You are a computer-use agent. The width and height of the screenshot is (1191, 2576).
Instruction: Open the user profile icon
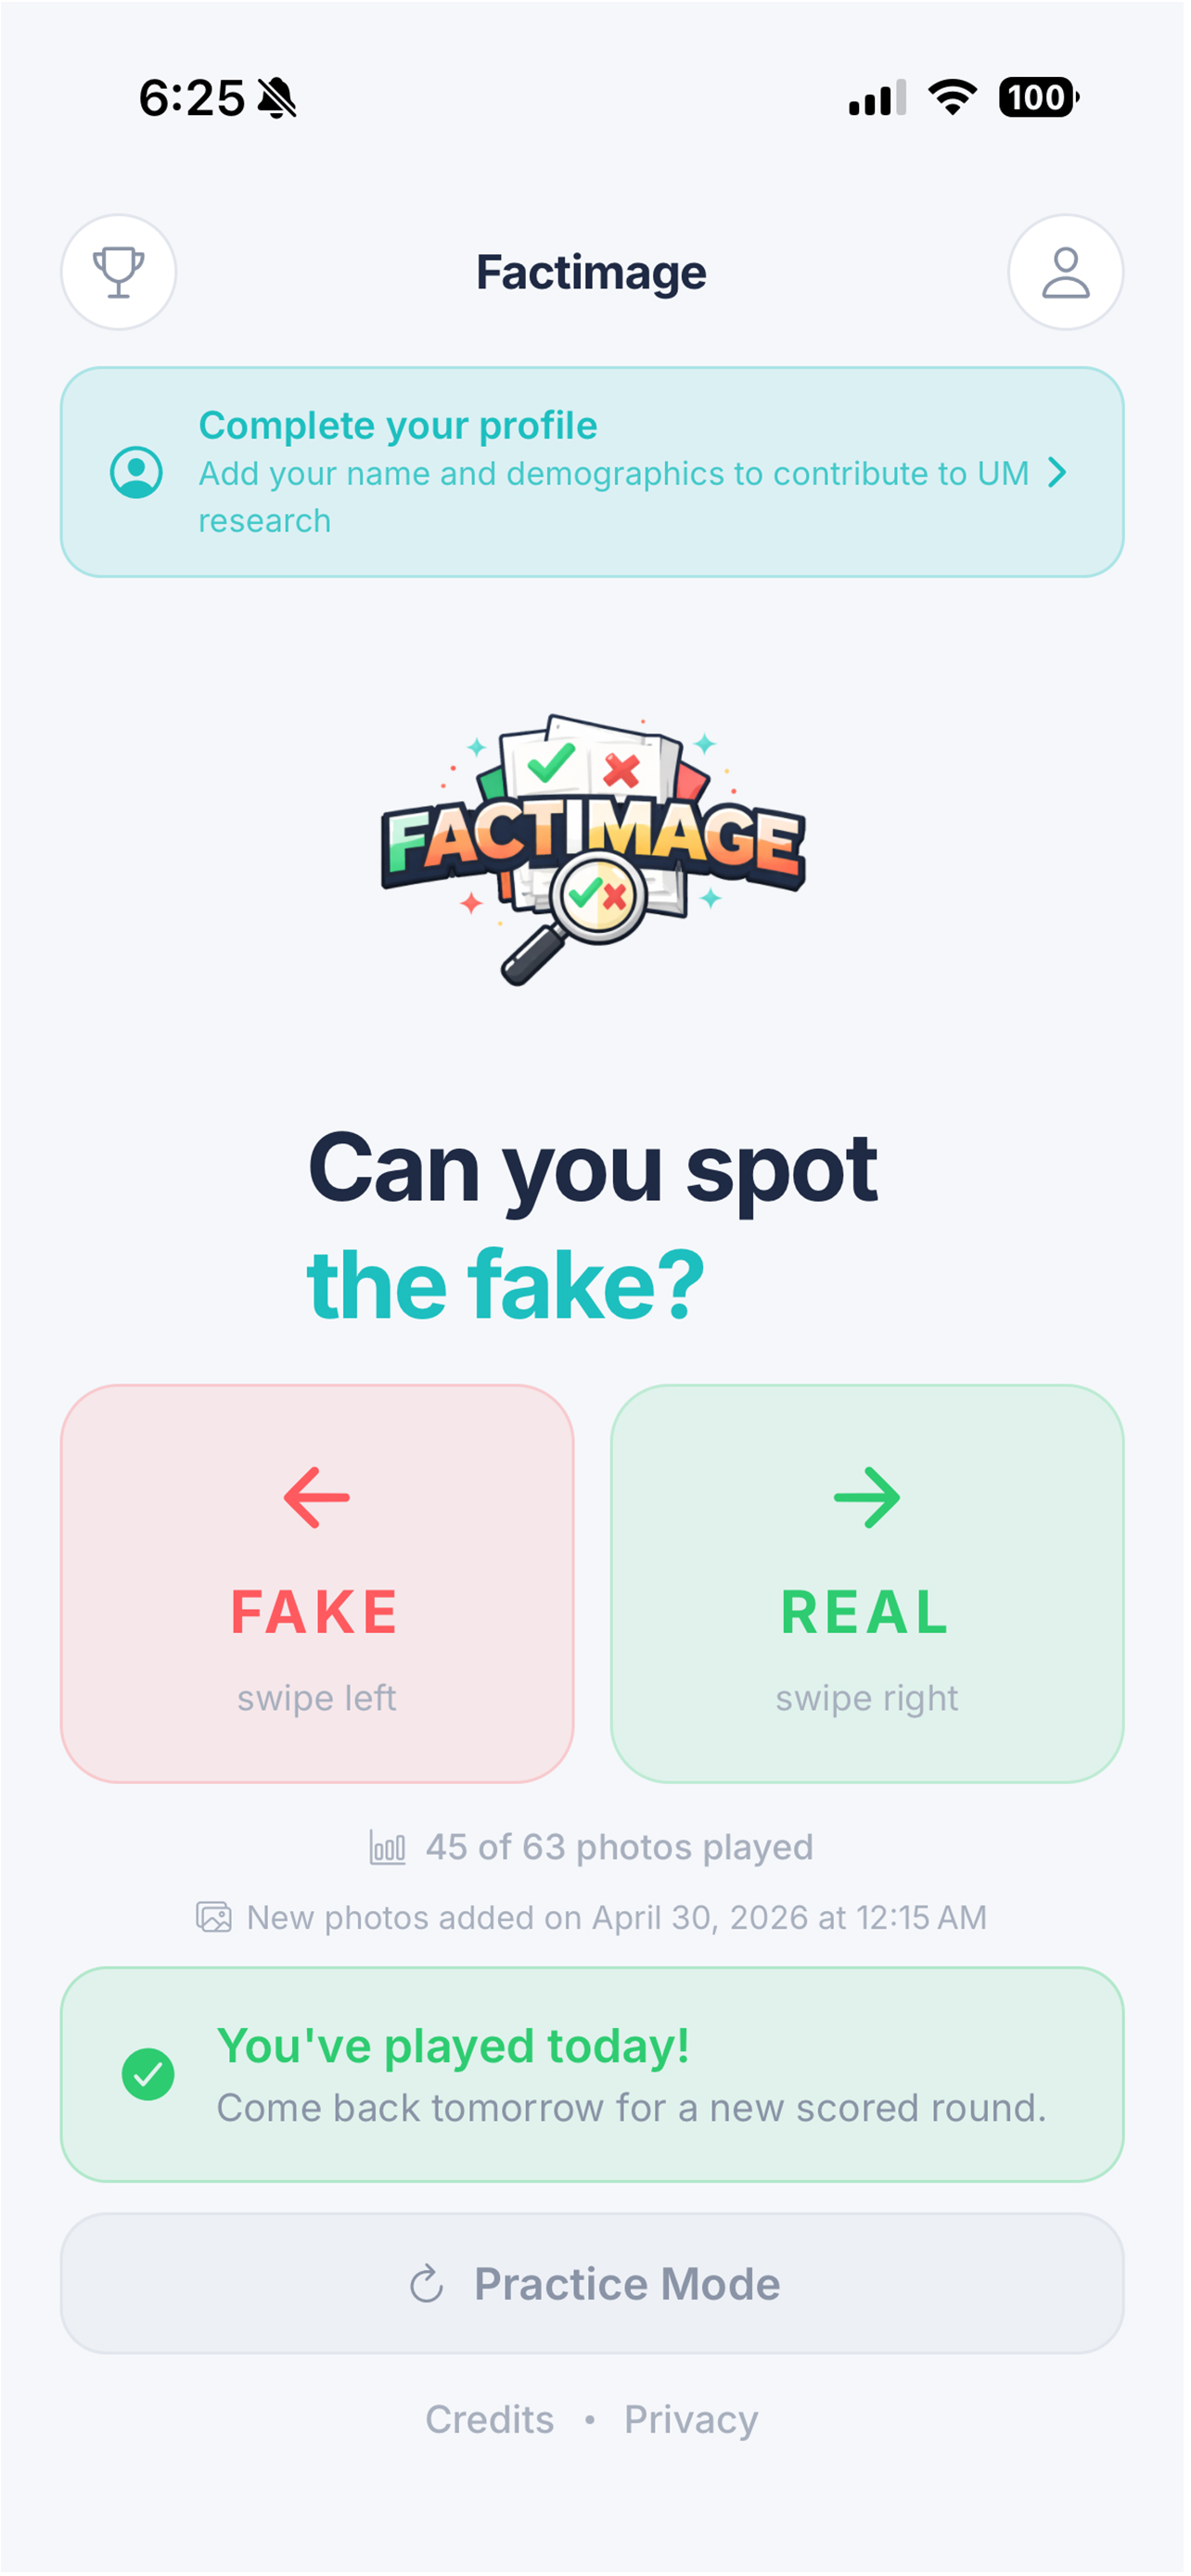coord(1066,272)
